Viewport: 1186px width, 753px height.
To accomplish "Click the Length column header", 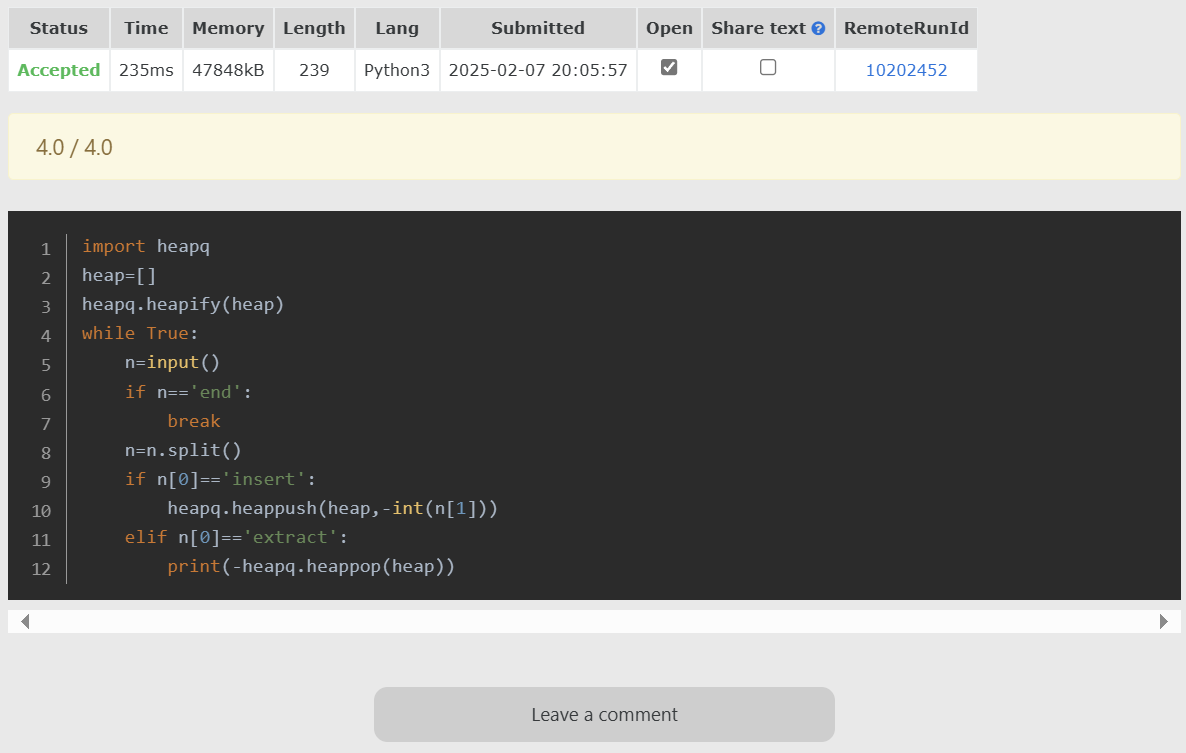I will [x=314, y=28].
